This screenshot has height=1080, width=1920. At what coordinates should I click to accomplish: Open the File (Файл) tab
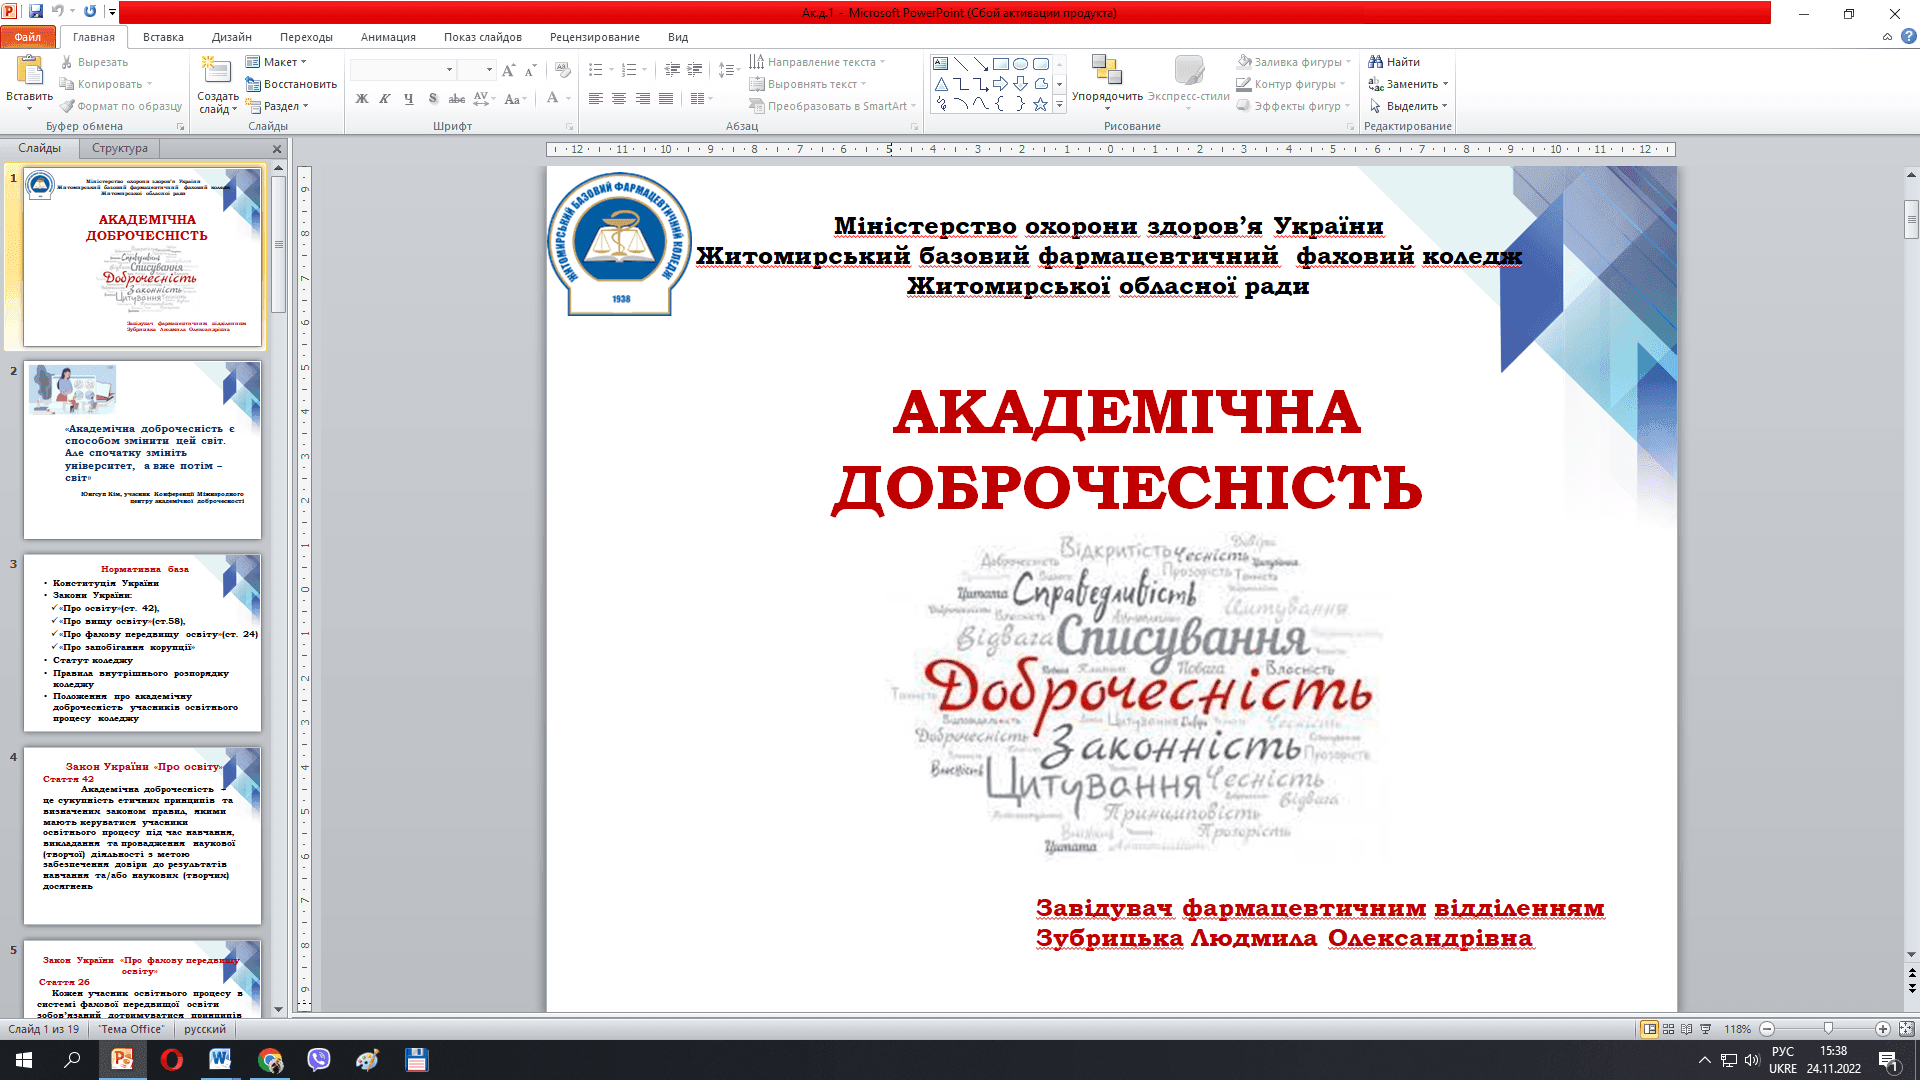[x=28, y=37]
